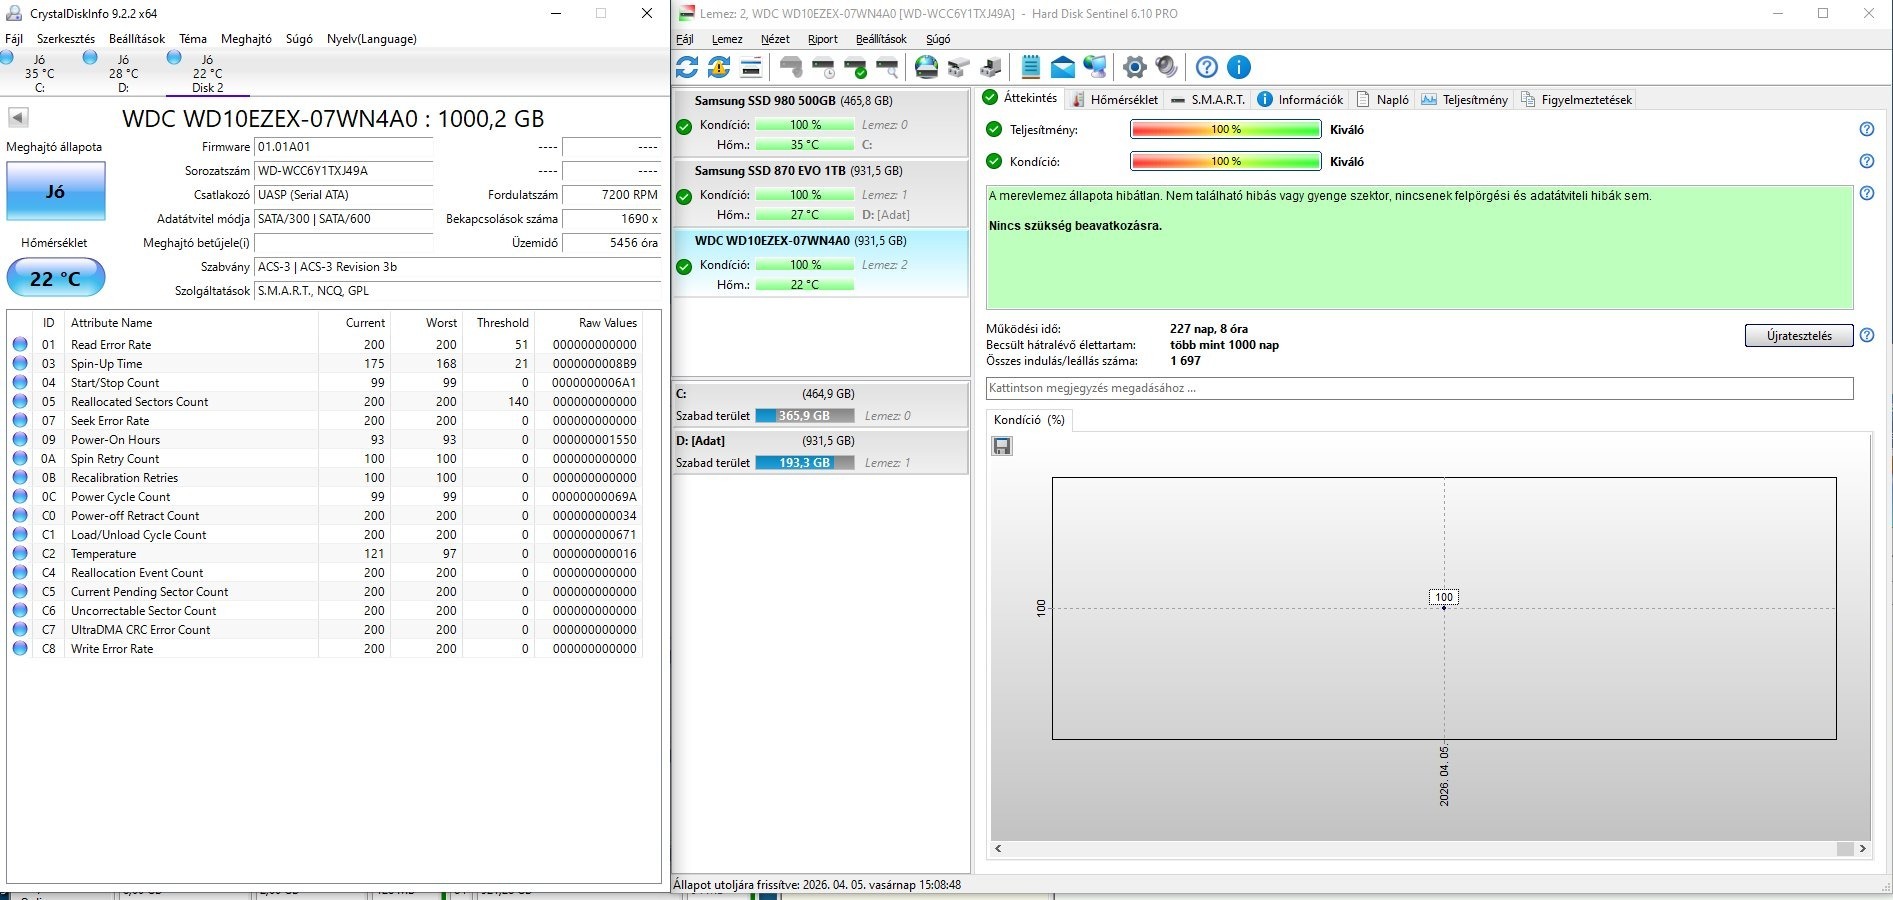Switch to Információk tab

[x=1300, y=99]
